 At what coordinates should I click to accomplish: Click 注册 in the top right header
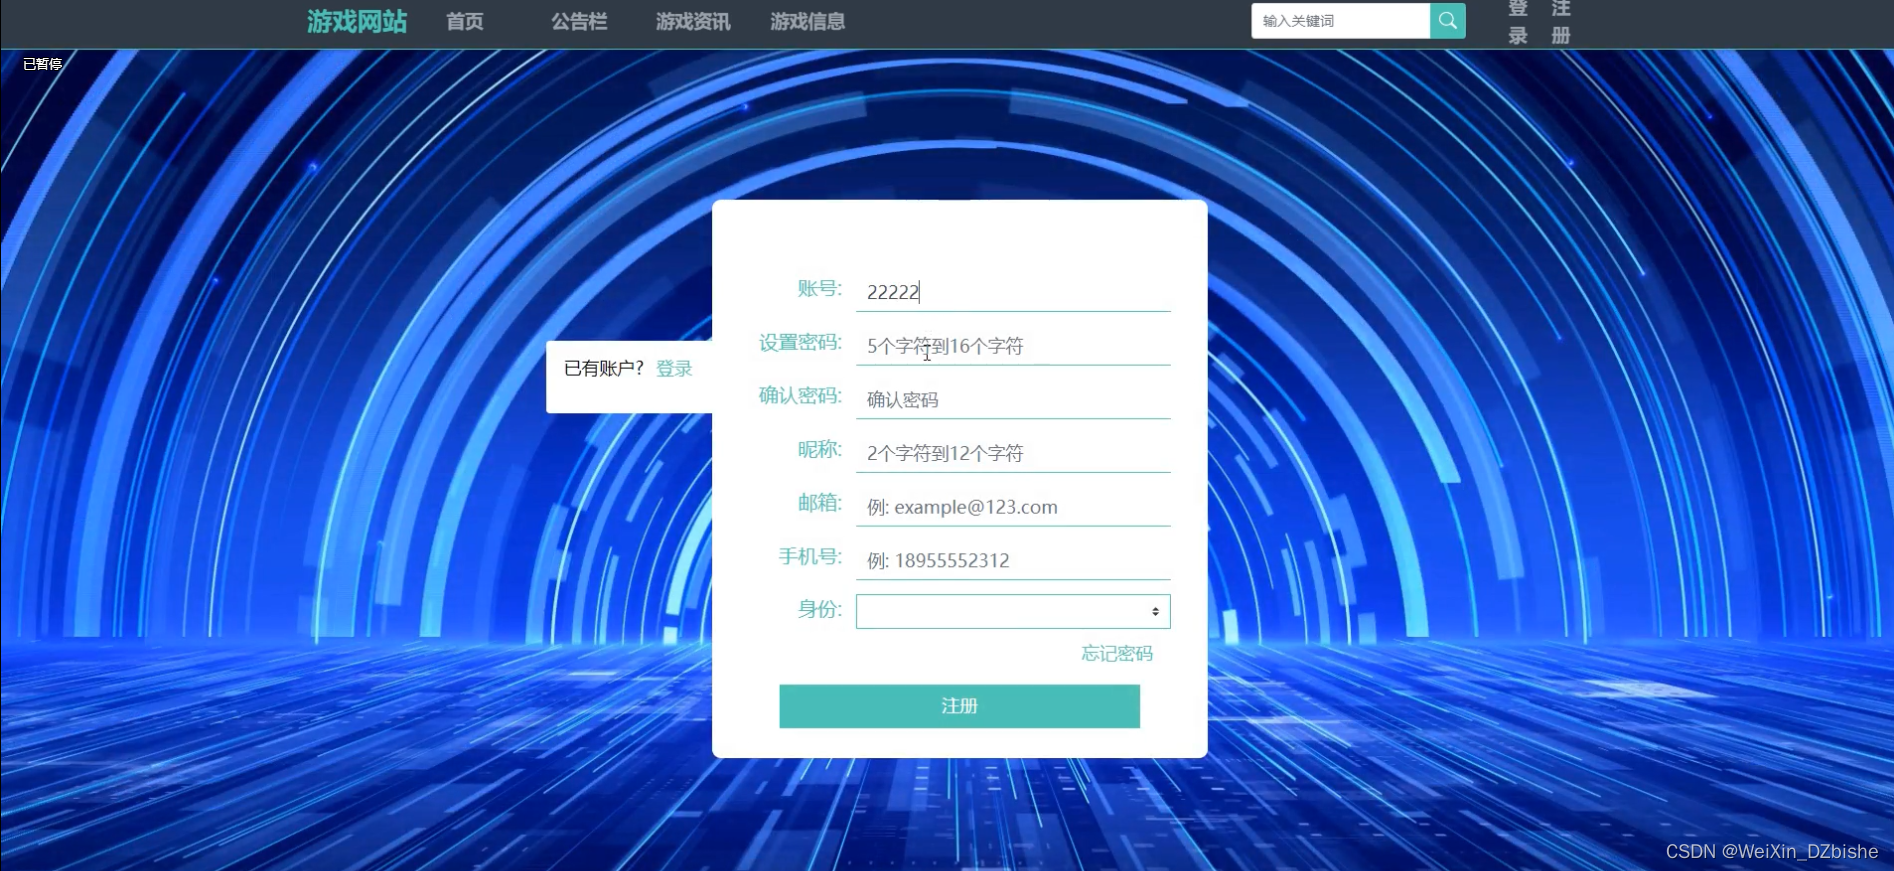point(1561,22)
